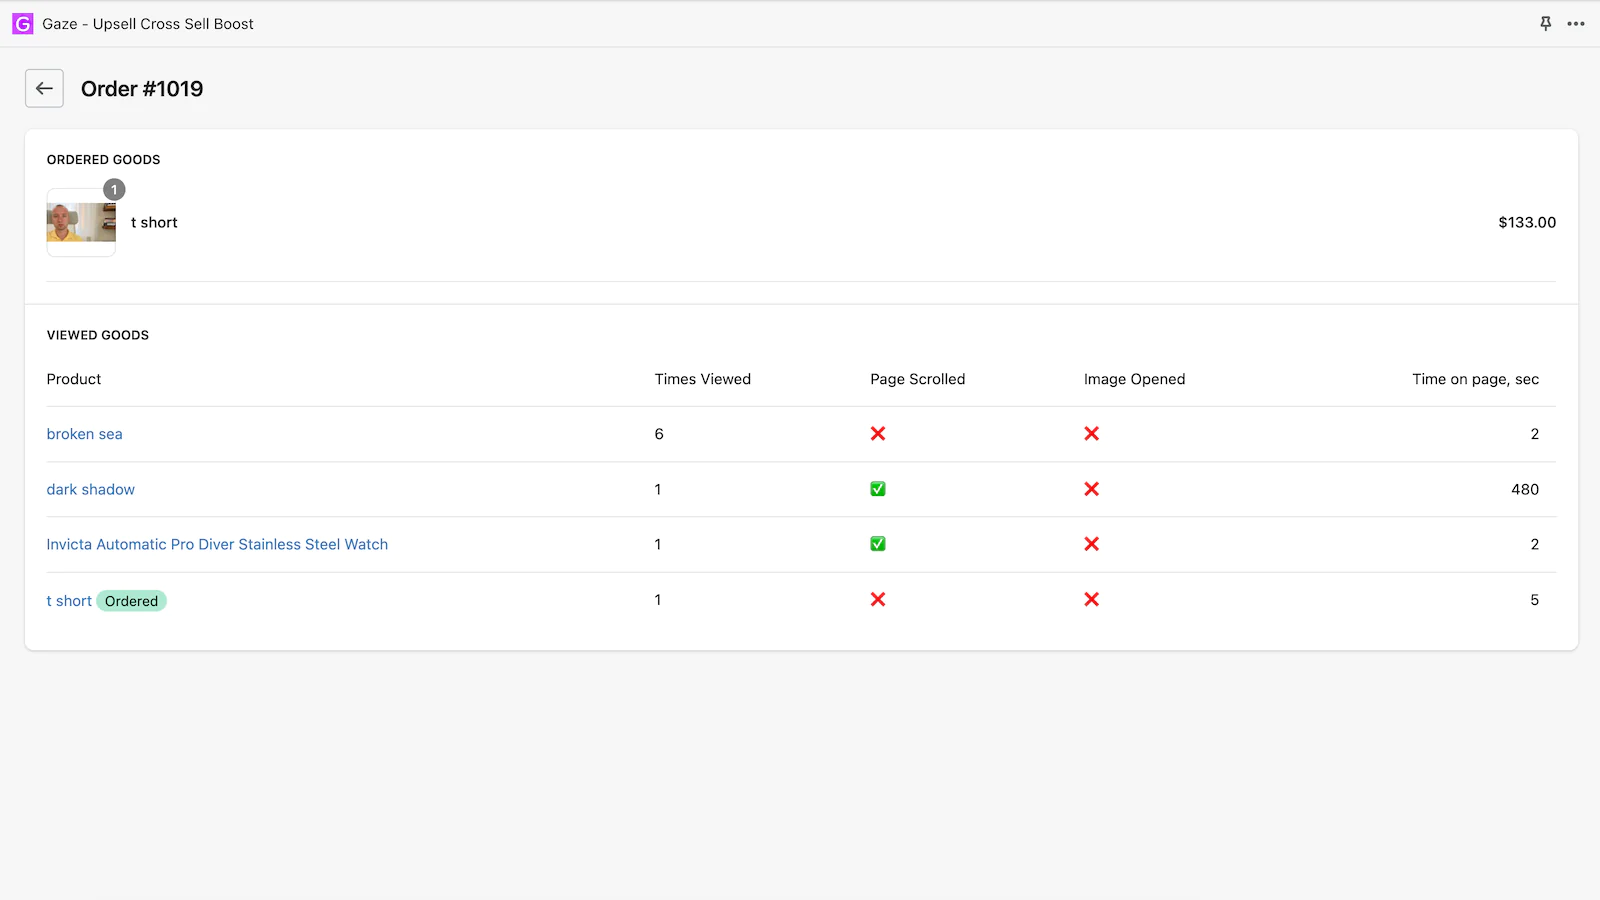Click the Times Viewed column header
The height and width of the screenshot is (900, 1600).
pos(702,379)
